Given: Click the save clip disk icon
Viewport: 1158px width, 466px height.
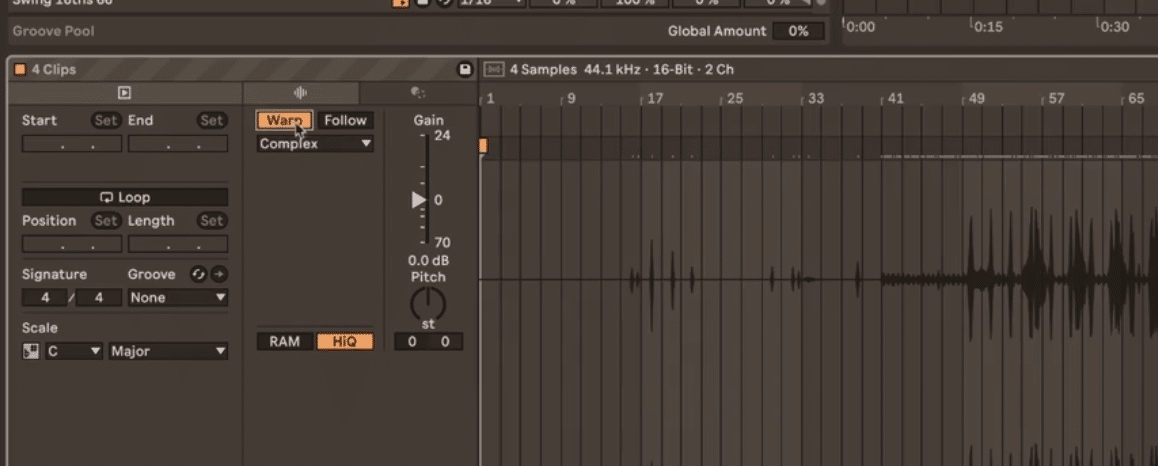Looking at the screenshot, I should tap(465, 69).
